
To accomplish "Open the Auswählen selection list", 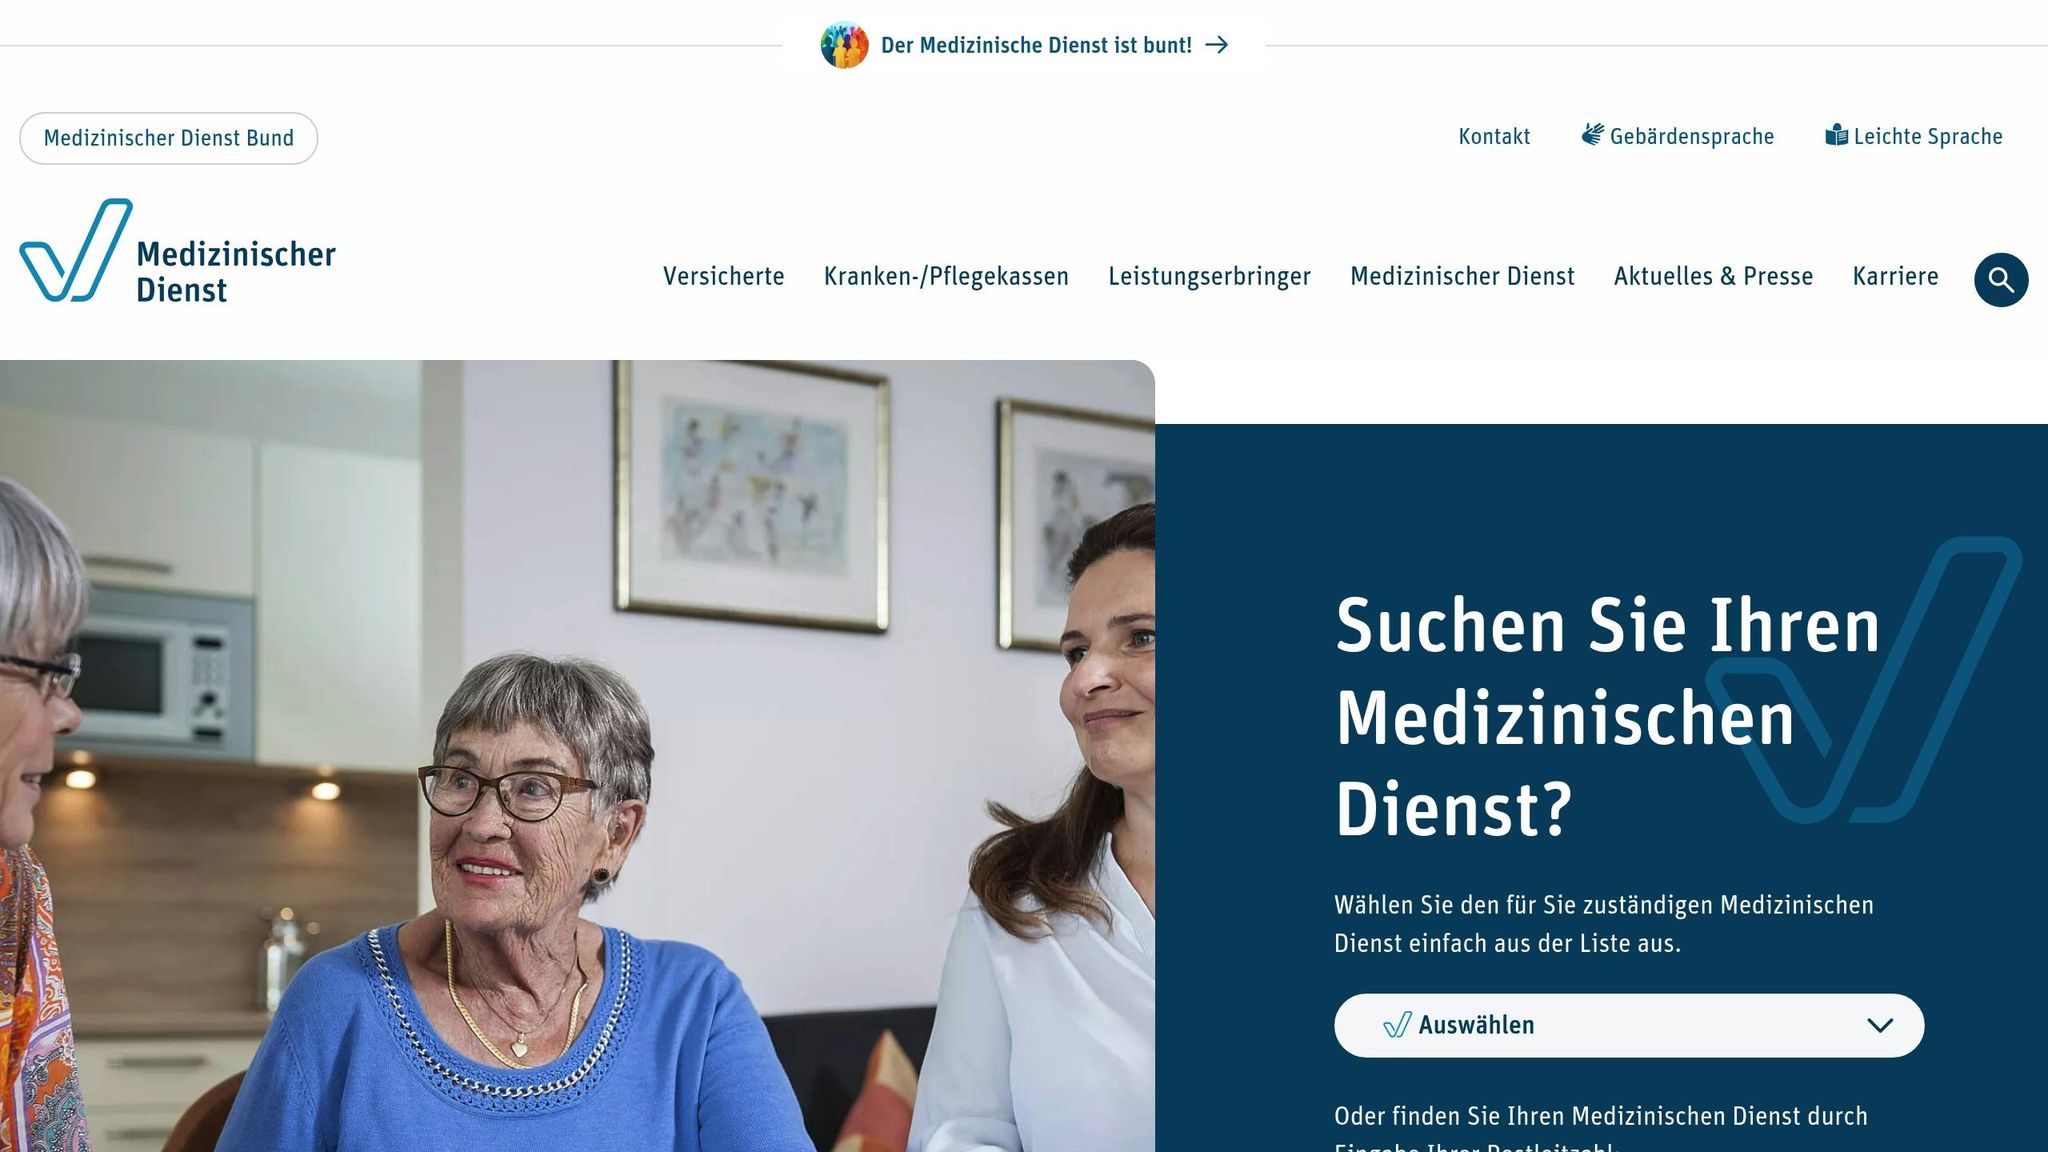I will [1629, 1025].
